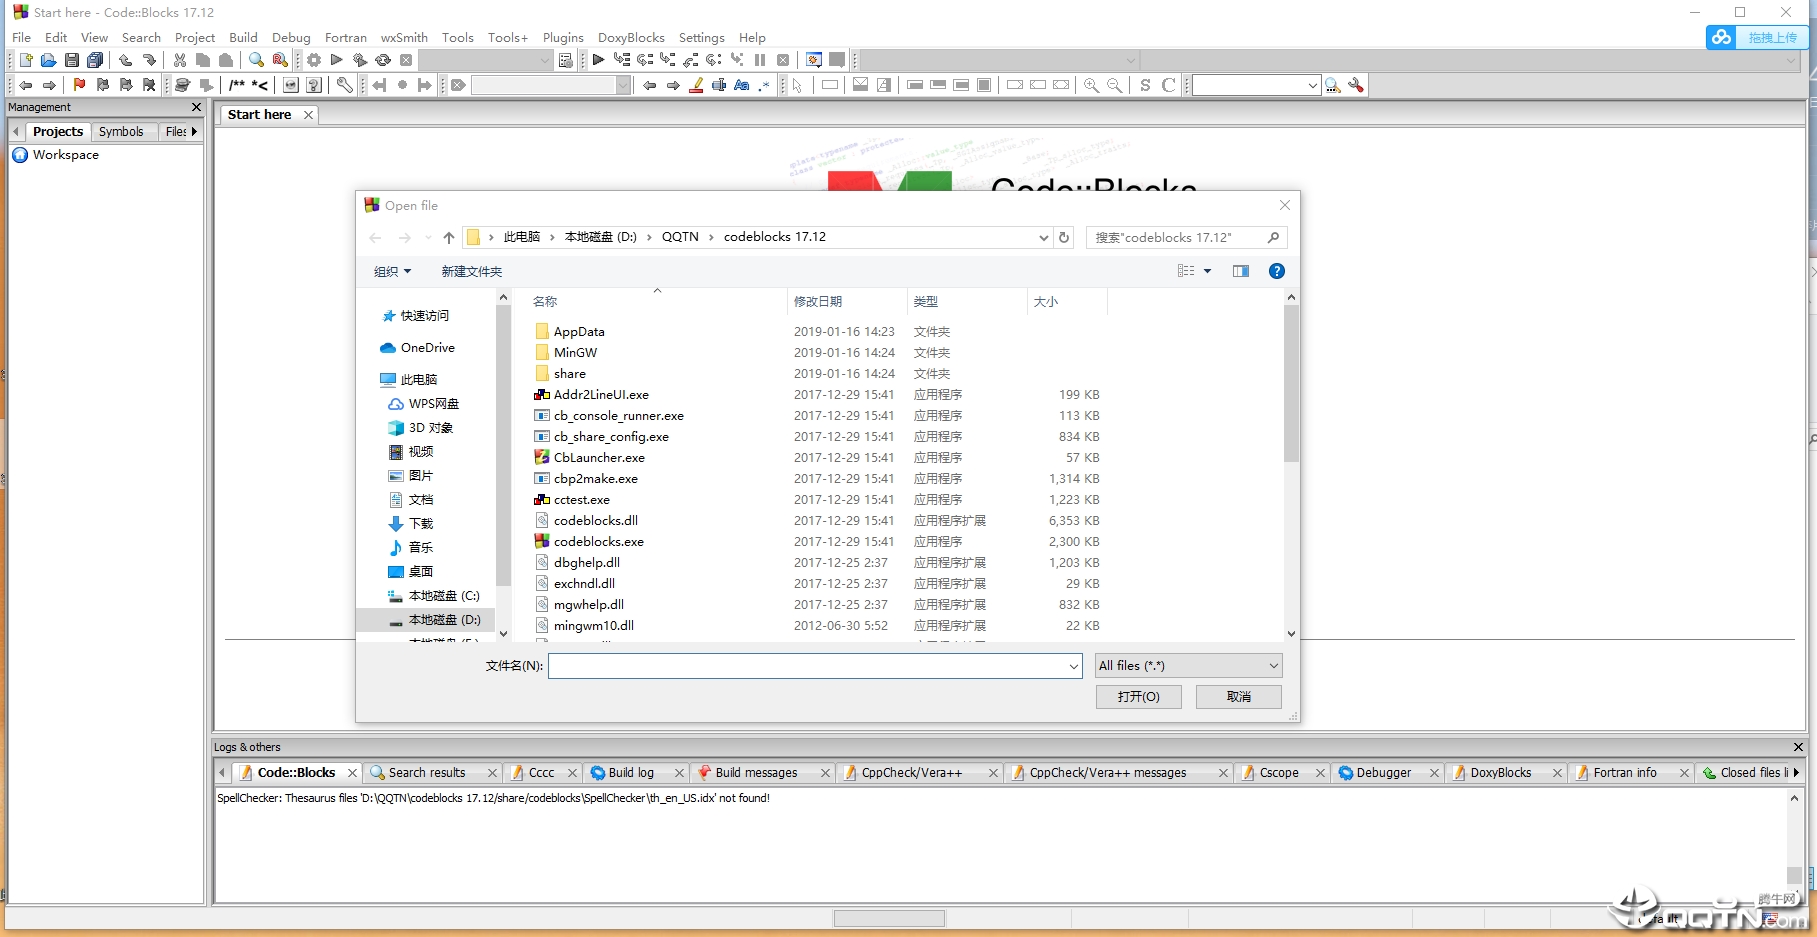Image resolution: width=1817 pixels, height=937 pixels.
Task: Open the All files (*.*) filter dropdown
Action: (1188, 666)
